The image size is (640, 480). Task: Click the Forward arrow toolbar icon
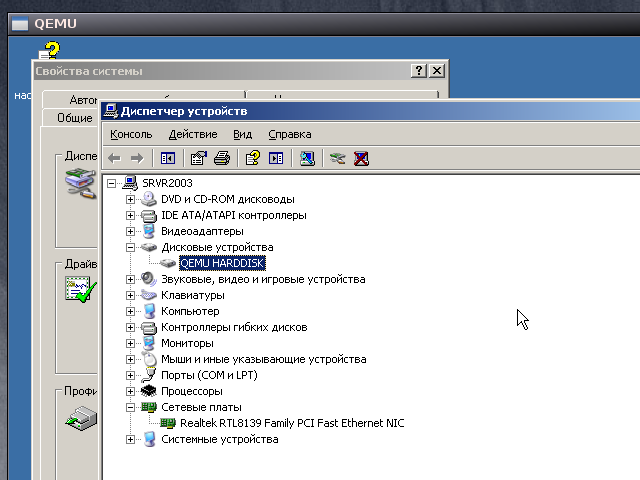coord(137,158)
